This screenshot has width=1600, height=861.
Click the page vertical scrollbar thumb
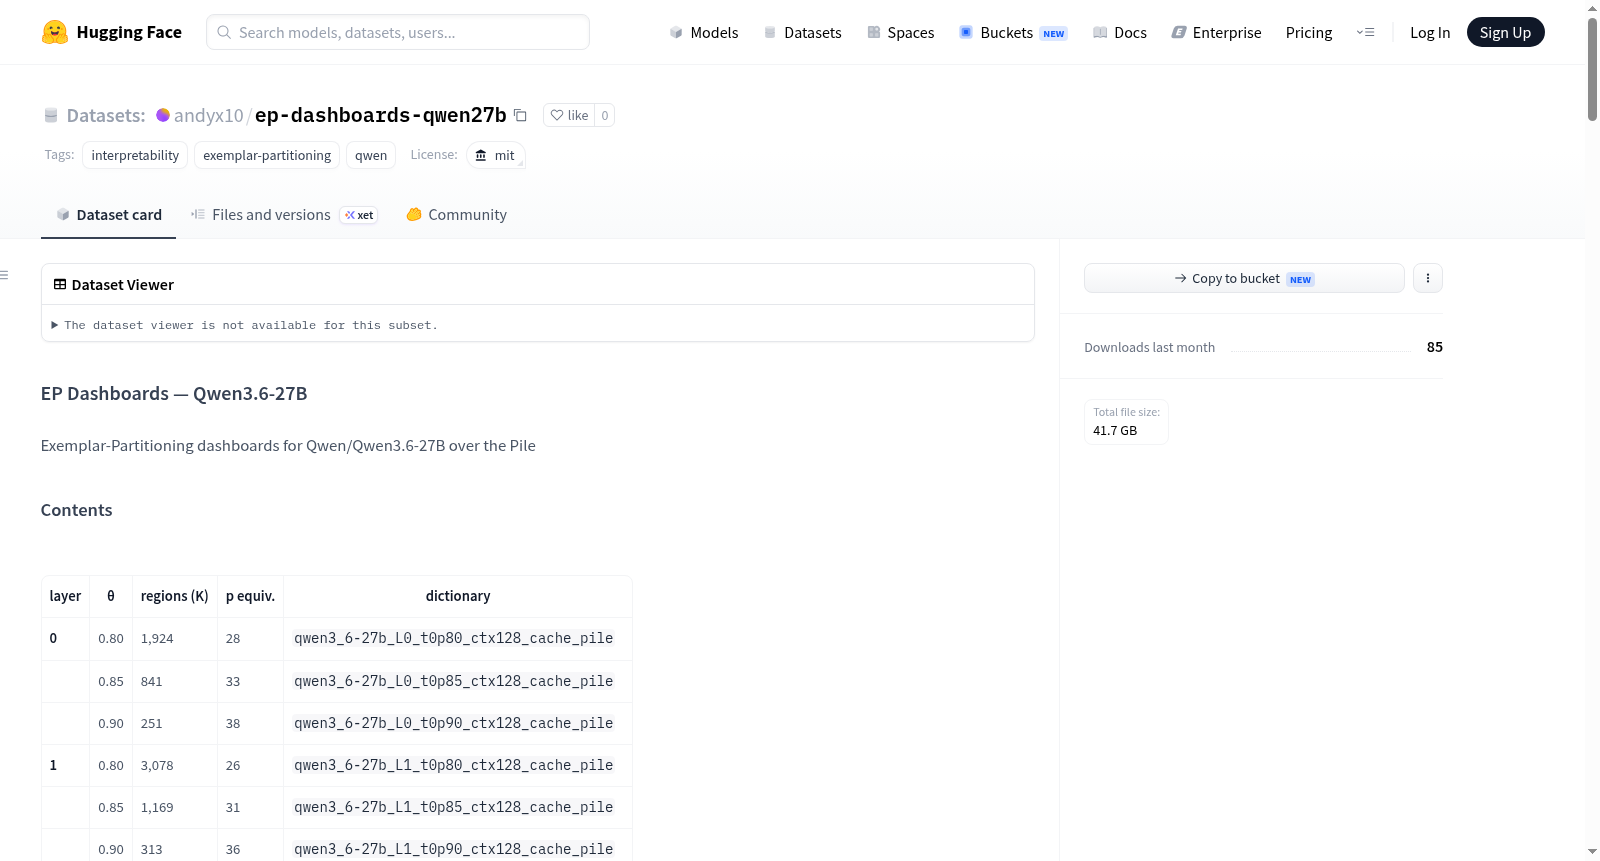(x=1592, y=68)
